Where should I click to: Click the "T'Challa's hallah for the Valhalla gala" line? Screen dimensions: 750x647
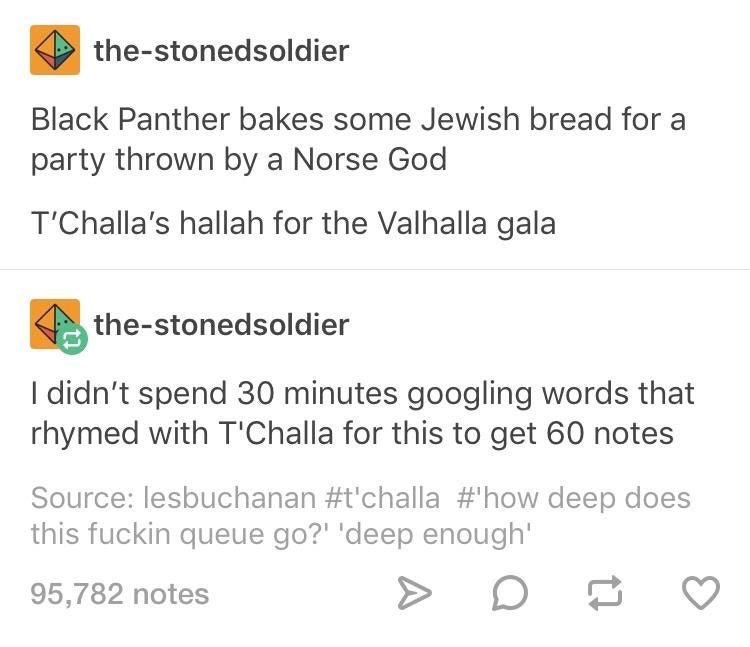tap(293, 223)
